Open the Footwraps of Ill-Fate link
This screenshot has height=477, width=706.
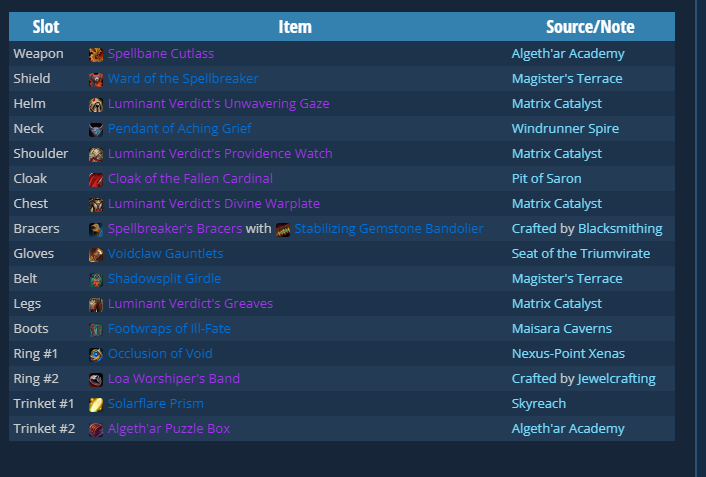(169, 328)
